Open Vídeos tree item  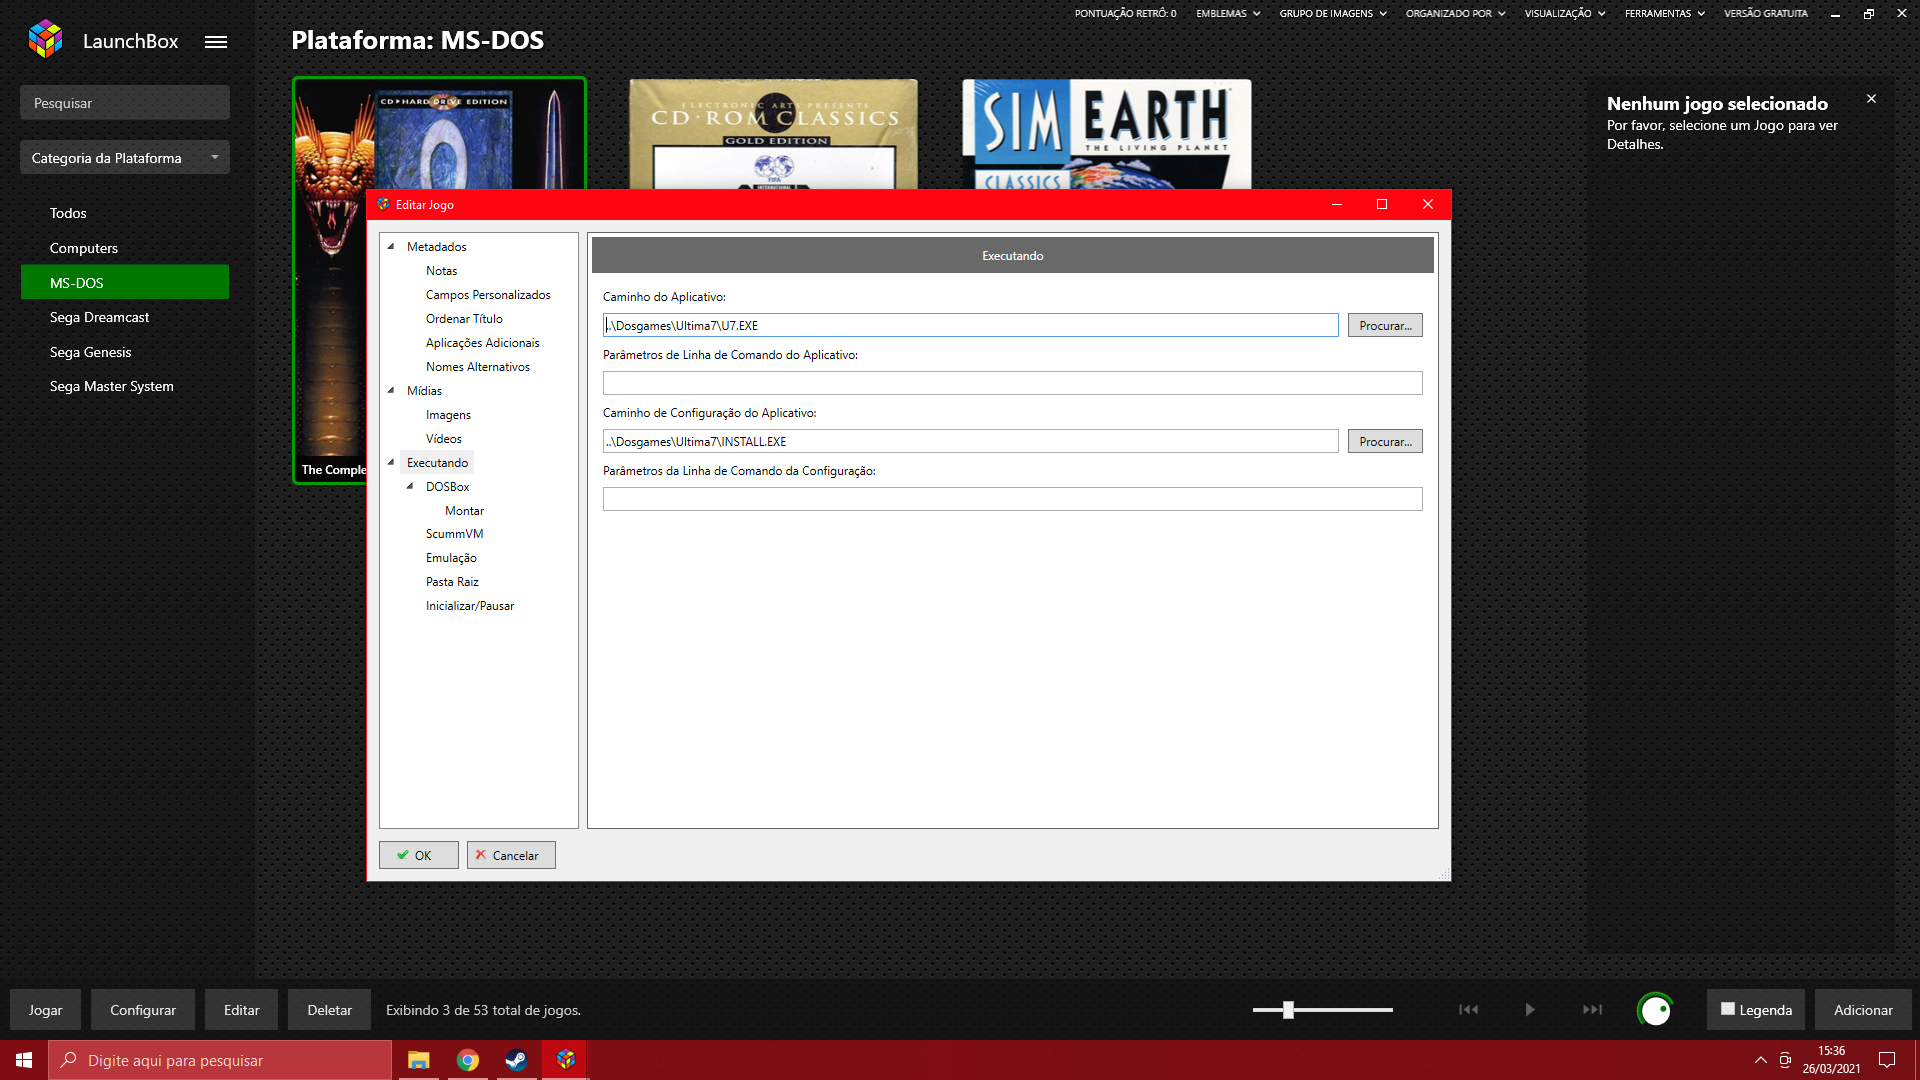[443, 439]
